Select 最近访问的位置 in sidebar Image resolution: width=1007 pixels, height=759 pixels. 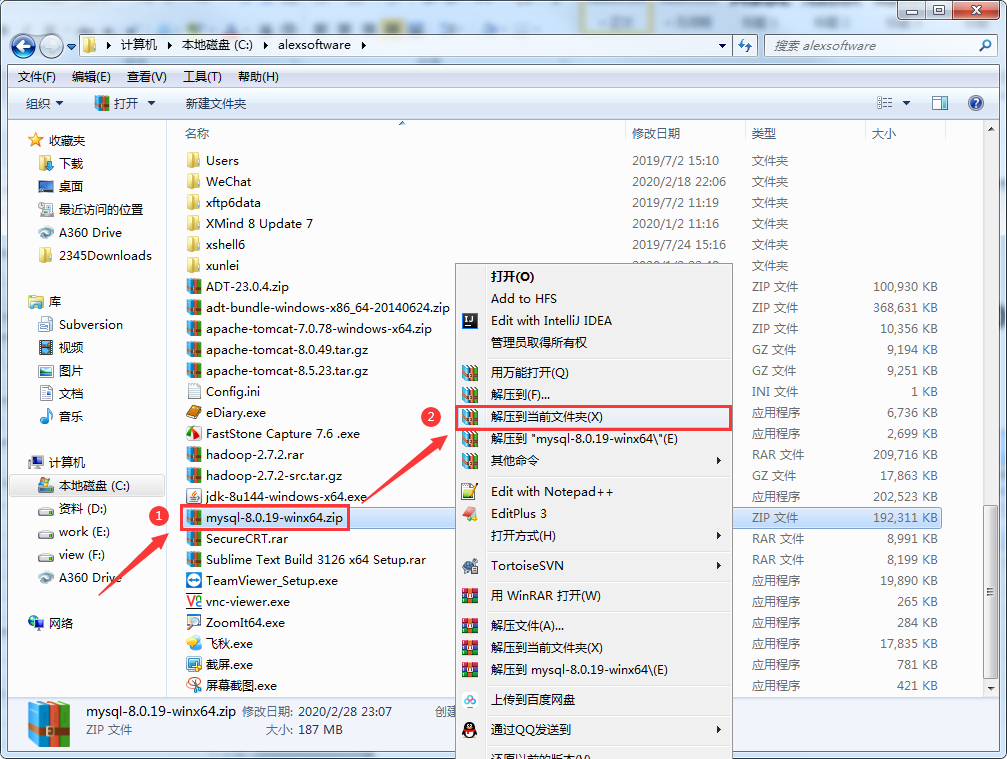(x=101, y=209)
